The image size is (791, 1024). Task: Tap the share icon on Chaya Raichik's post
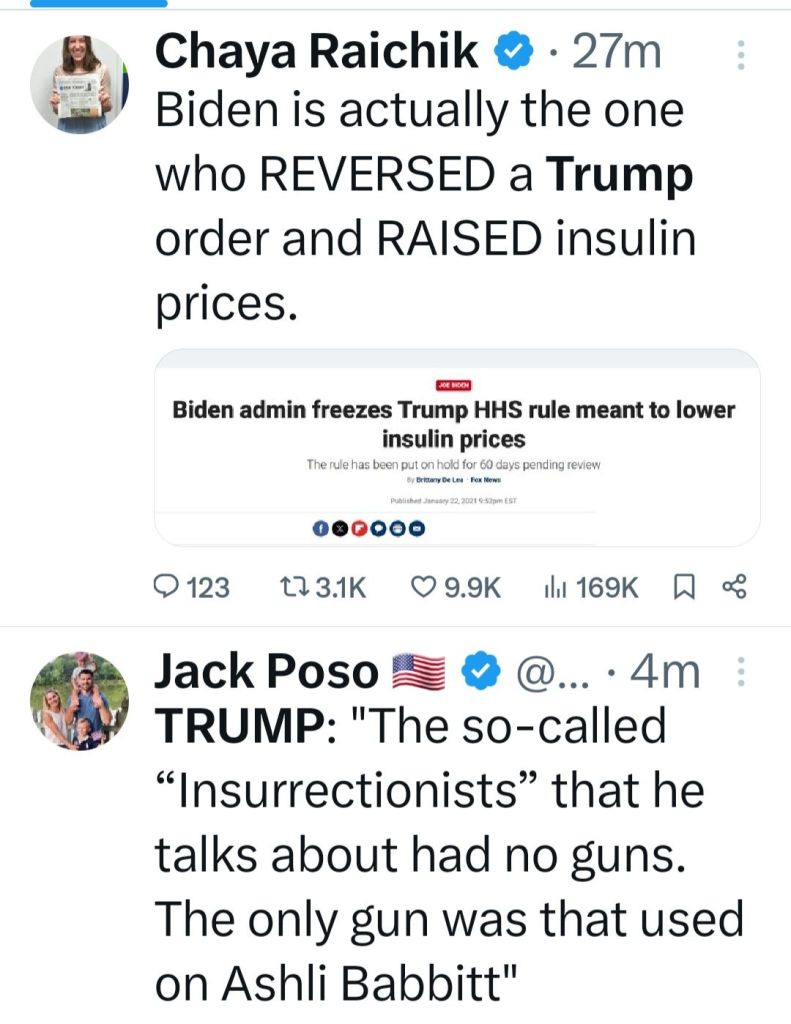[735, 586]
